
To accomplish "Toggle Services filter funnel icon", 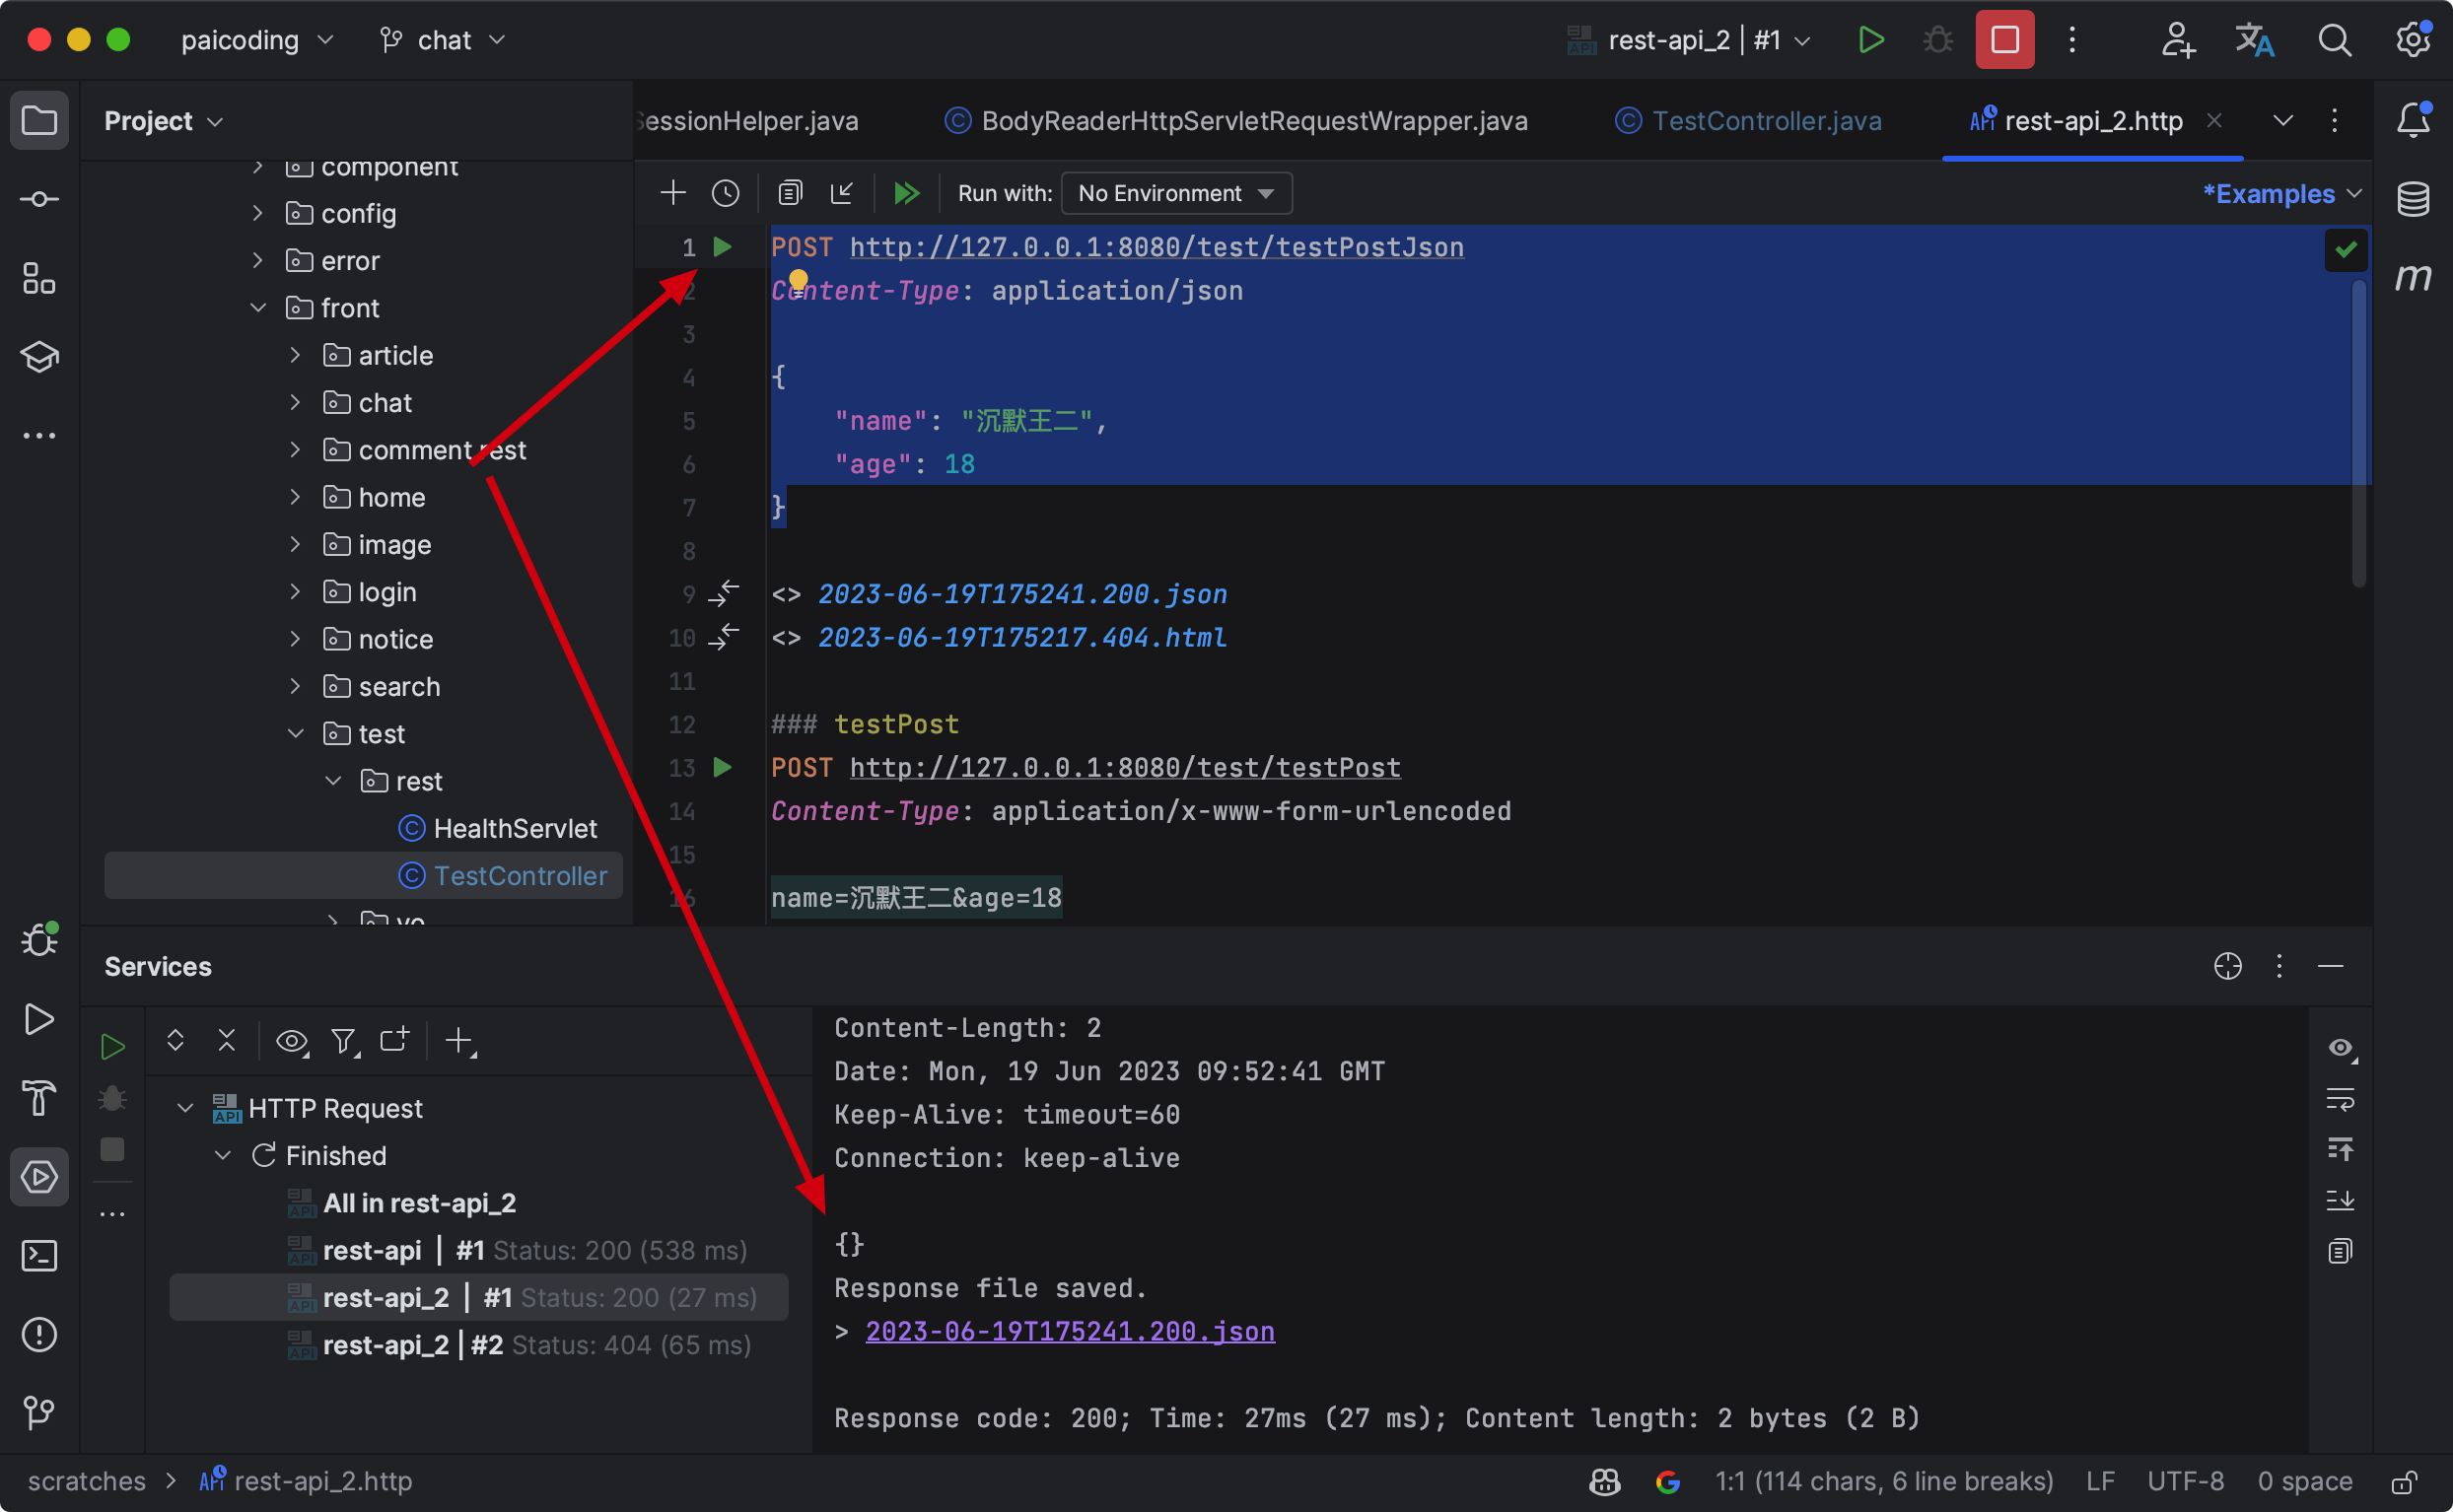I will 344,1041.
